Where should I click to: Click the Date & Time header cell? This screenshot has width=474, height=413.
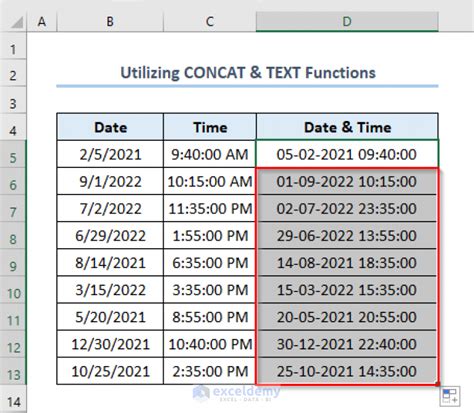pos(347,127)
